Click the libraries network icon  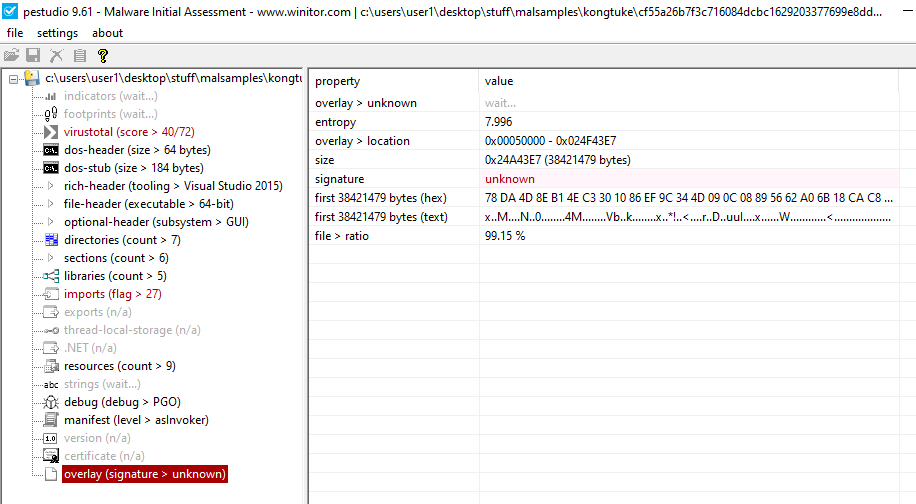51,276
